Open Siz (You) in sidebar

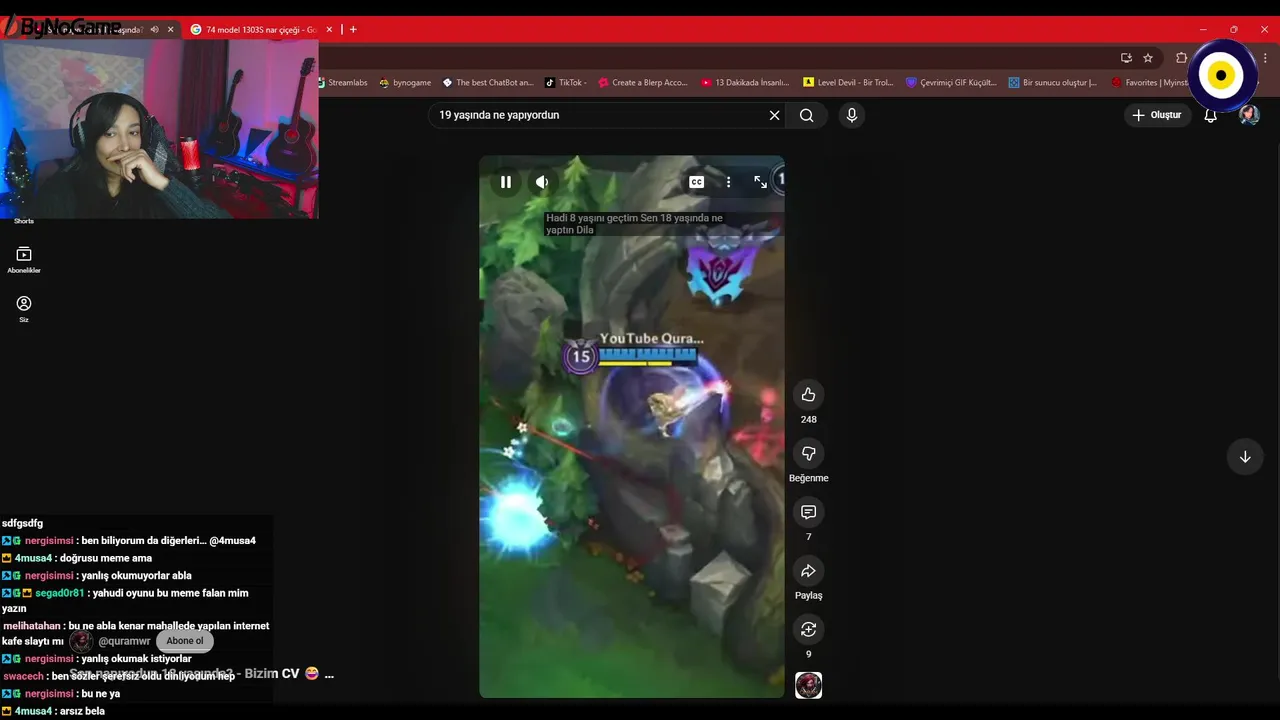24,309
